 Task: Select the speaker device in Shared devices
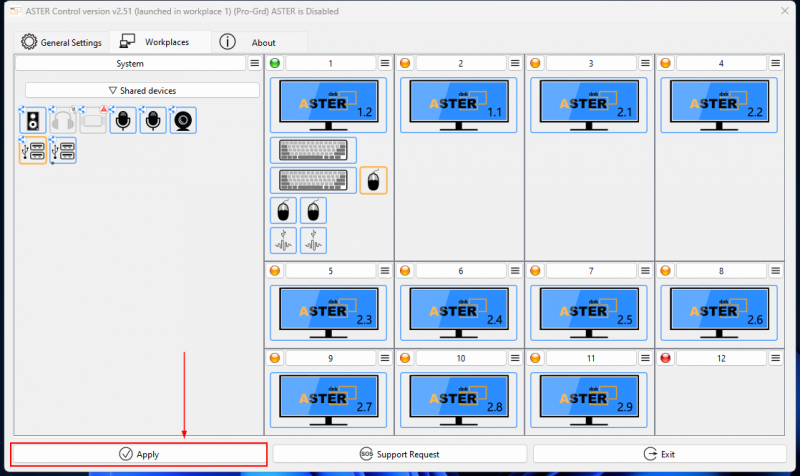[x=32, y=121]
